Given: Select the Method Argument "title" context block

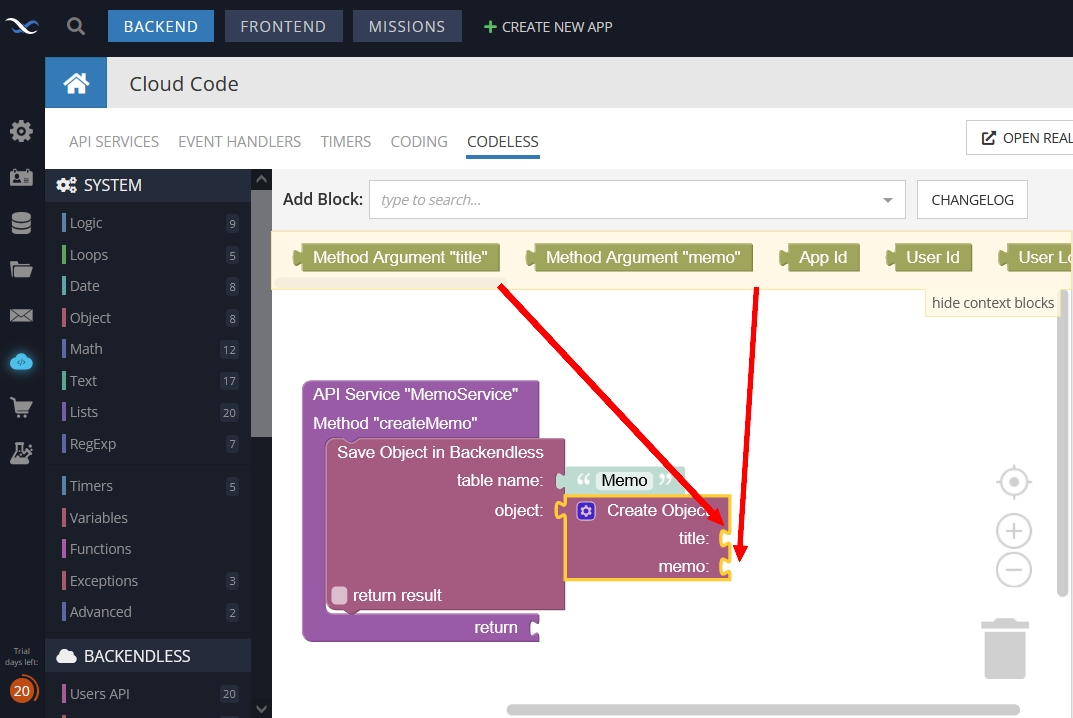Looking at the screenshot, I should (x=396, y=257).
